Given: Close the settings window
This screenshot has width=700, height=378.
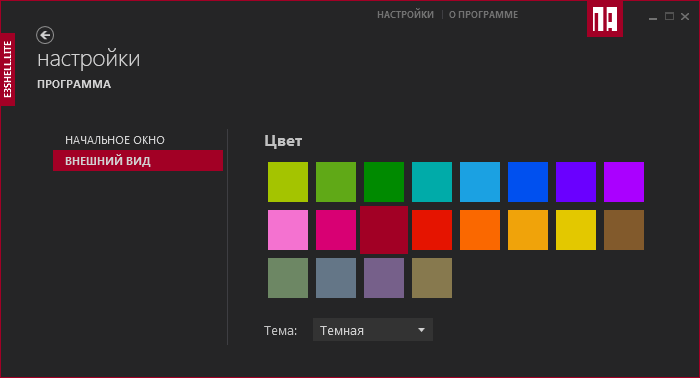Looking at the screenshot, I should 685,17.
